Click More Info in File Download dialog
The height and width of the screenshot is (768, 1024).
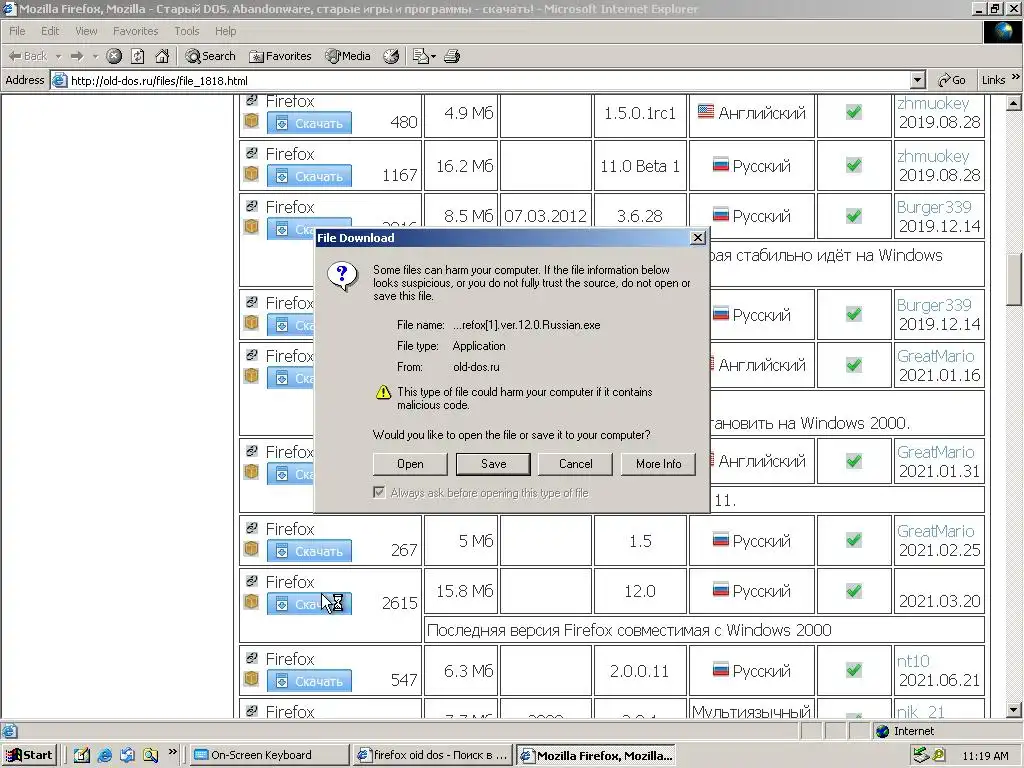(x=658, y=464)
